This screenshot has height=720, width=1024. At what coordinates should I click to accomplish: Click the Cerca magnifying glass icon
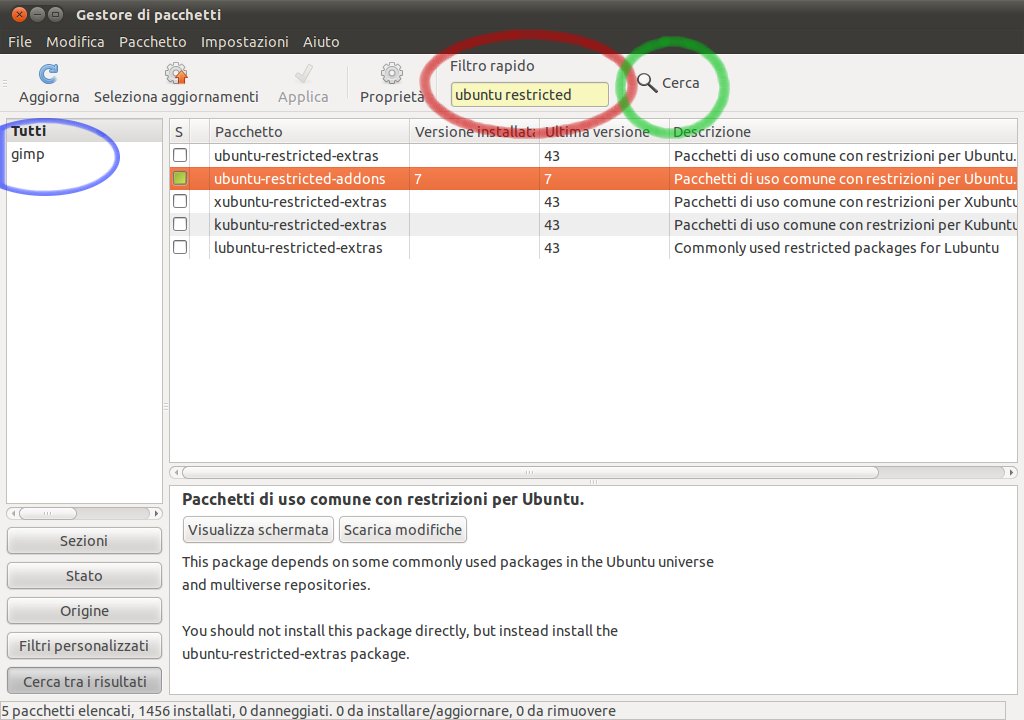pyautogui.click(x=648, y=83)
